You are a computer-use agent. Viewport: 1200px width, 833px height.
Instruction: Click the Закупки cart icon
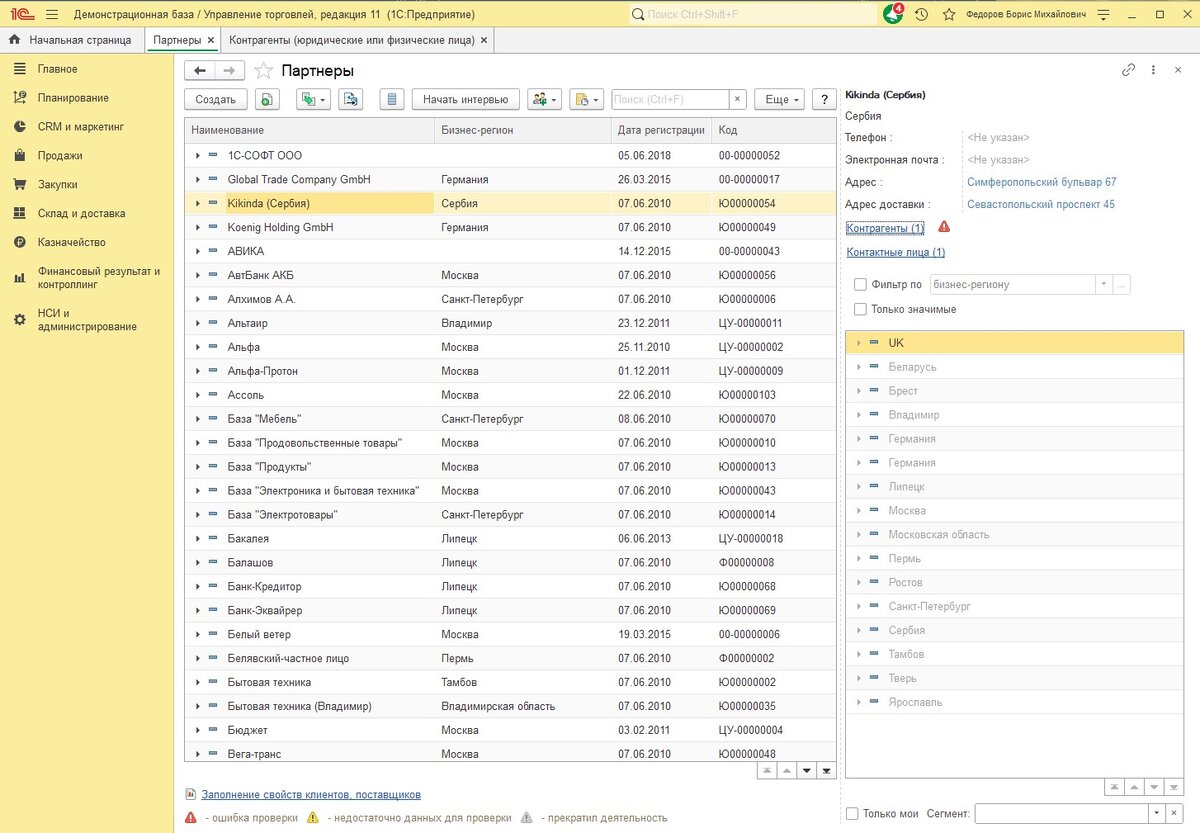[x=19, y=185]
